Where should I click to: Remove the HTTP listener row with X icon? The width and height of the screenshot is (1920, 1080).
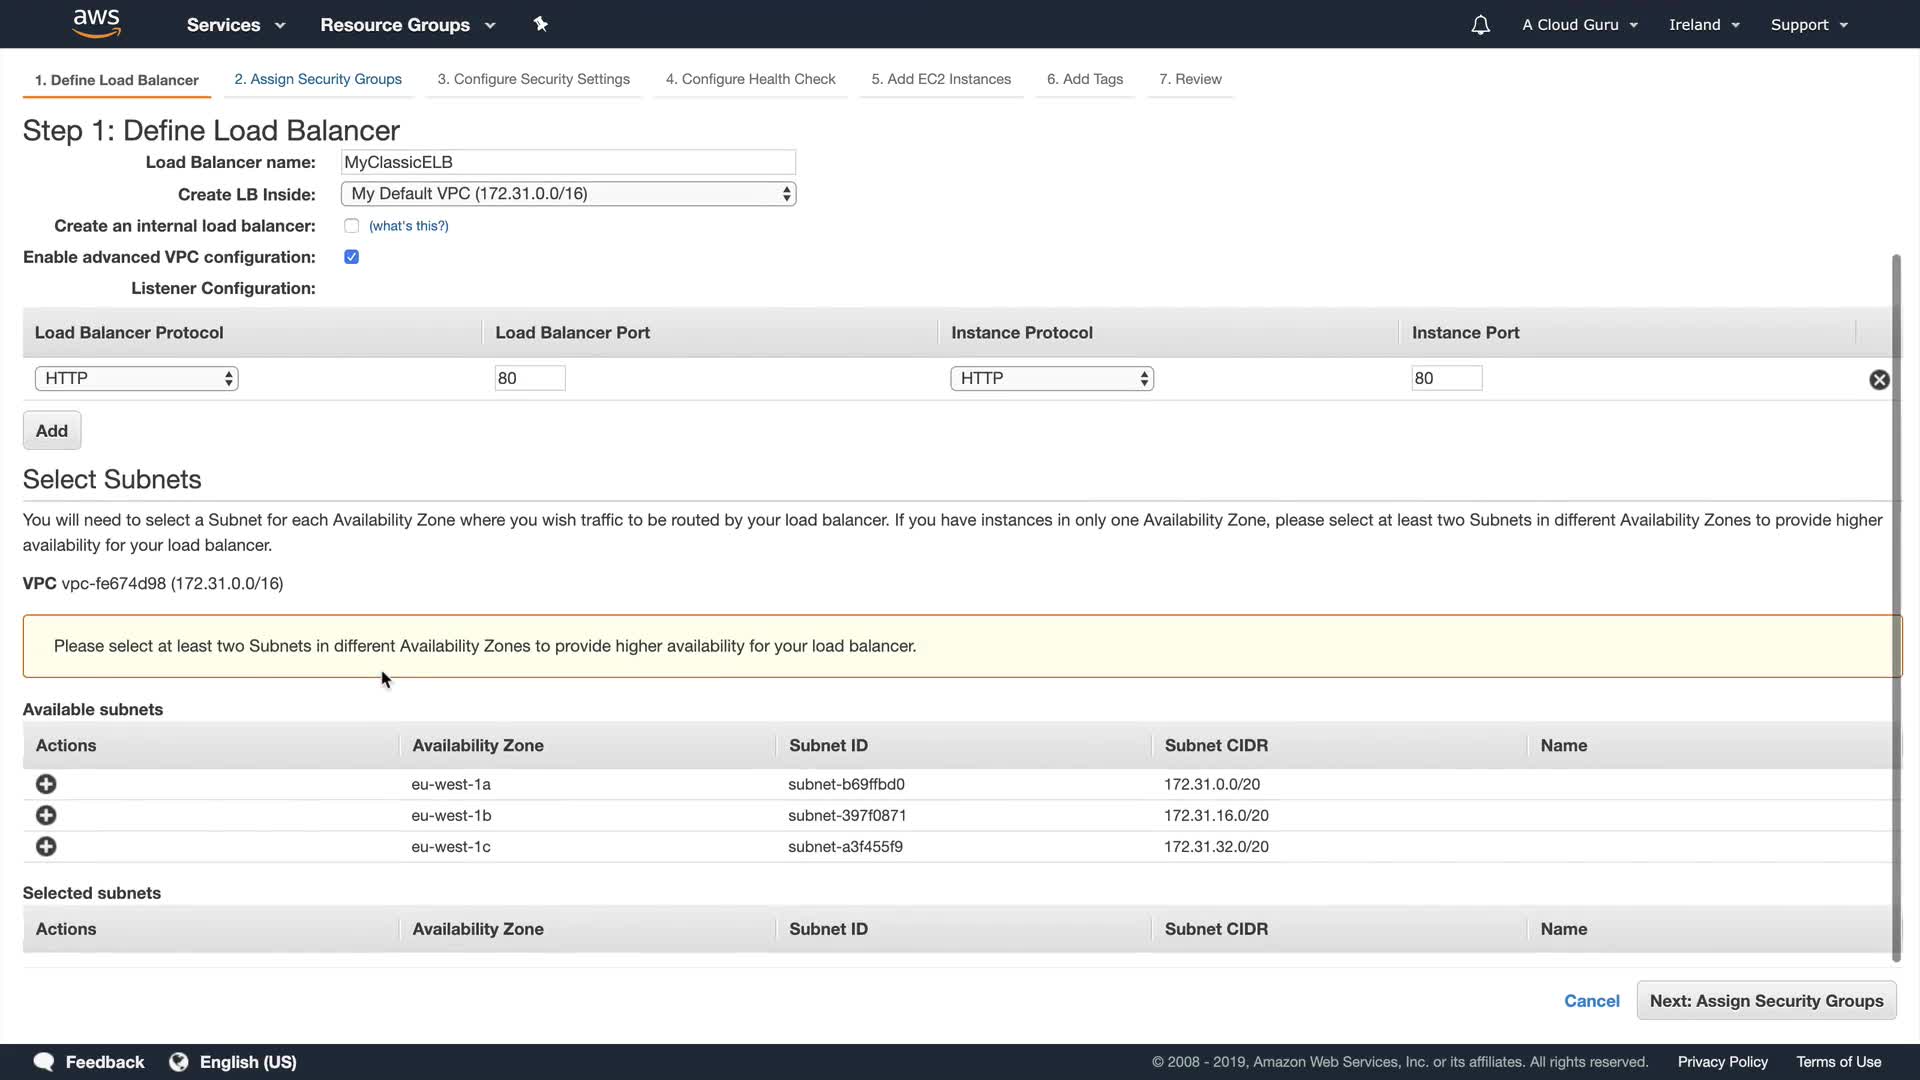pyautogui.click(x=1879, y=380)
